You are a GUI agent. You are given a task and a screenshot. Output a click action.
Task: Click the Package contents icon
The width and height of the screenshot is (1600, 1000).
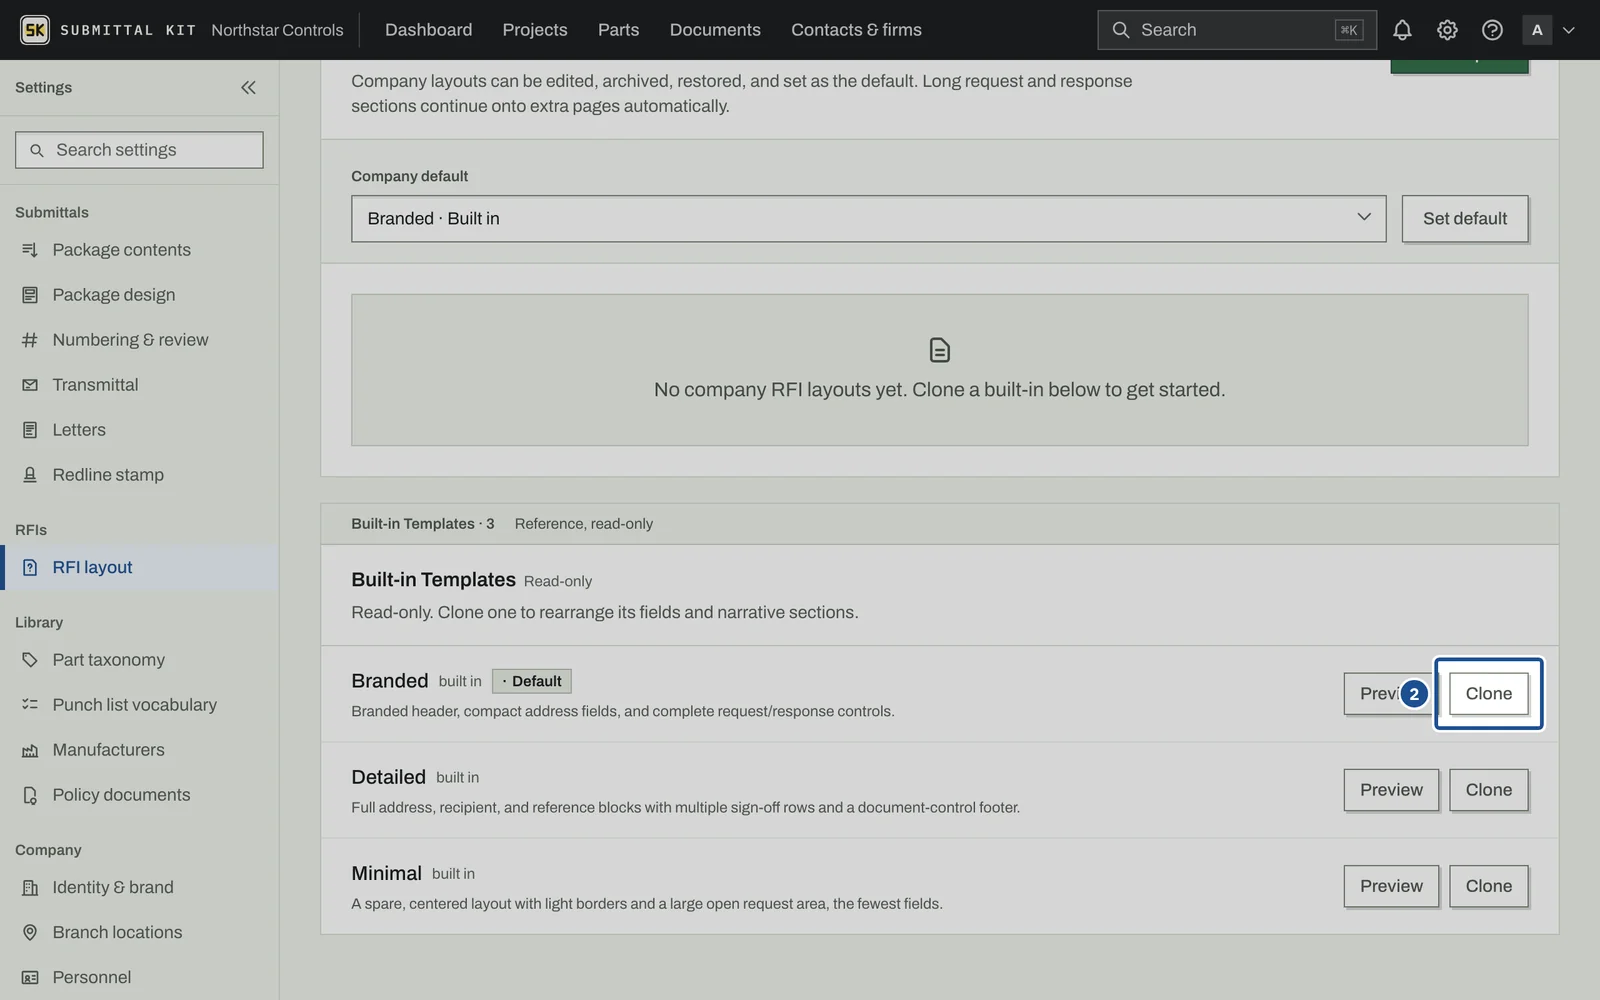30,250
